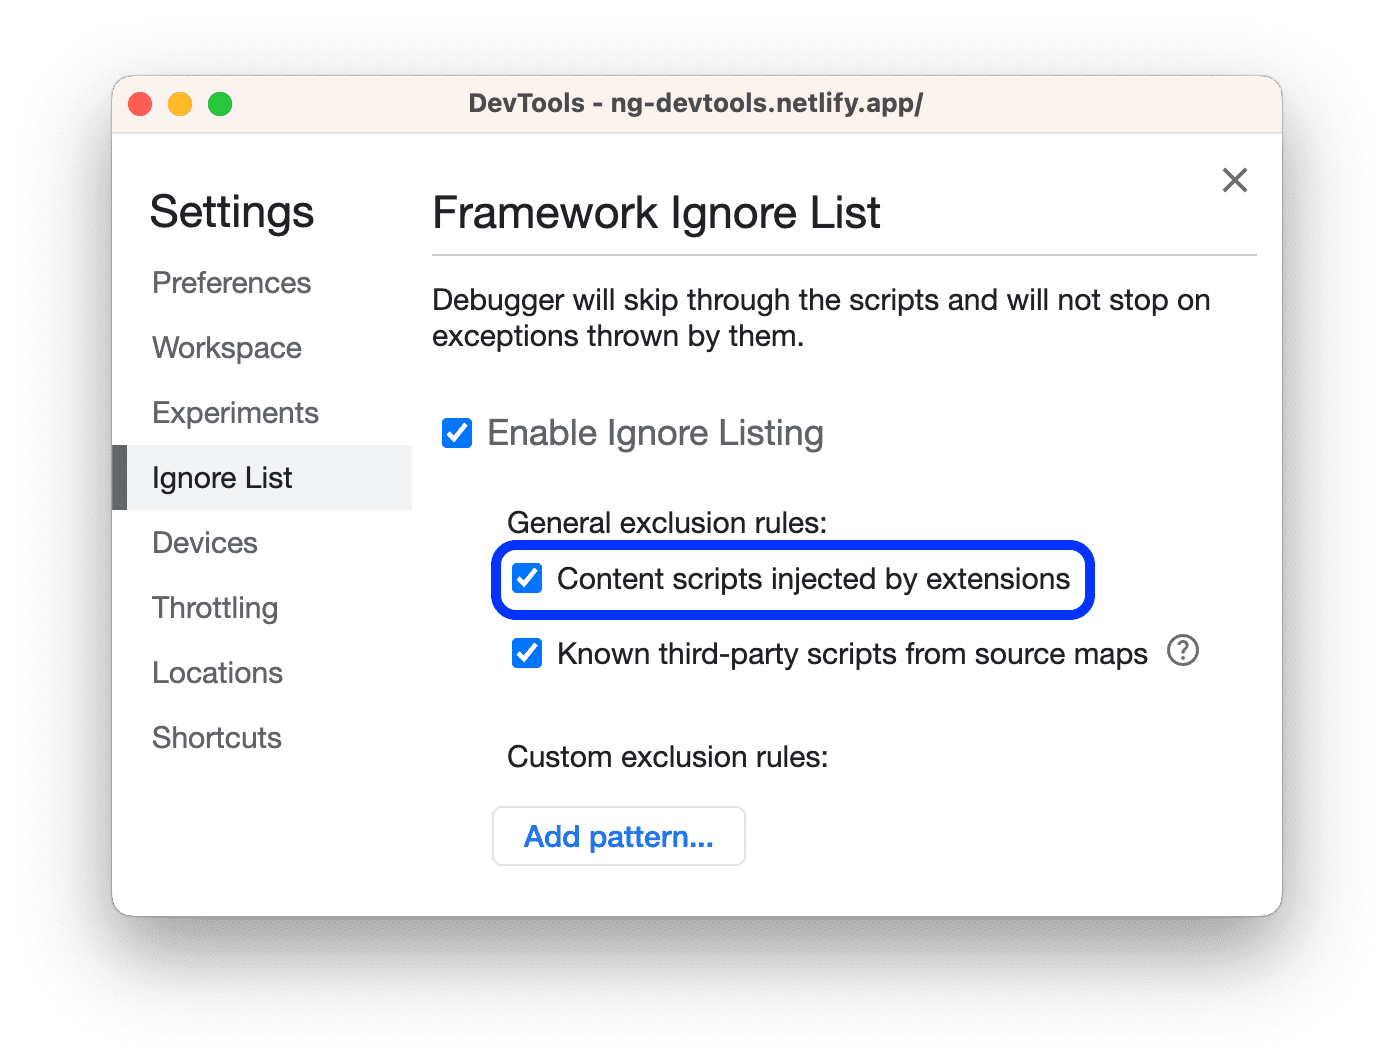Open the Locations settings section

[217, 672]
